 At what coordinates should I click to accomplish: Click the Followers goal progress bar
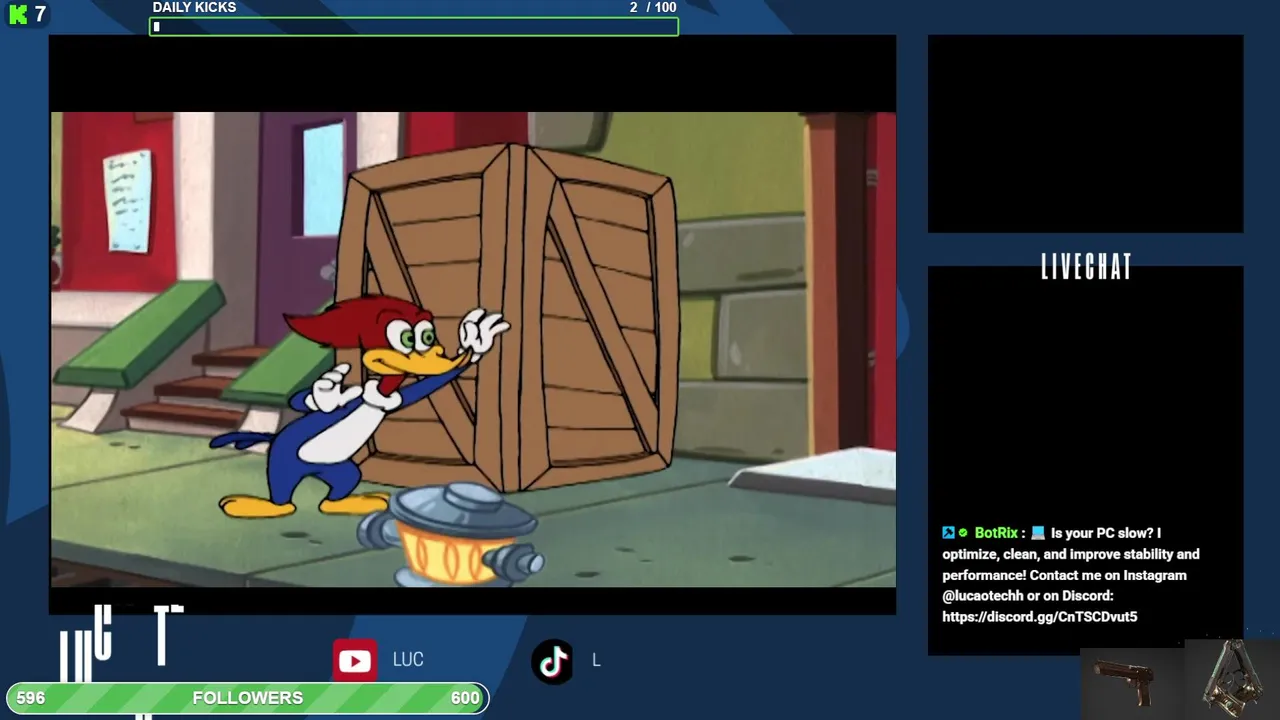[x=247, y=698]
